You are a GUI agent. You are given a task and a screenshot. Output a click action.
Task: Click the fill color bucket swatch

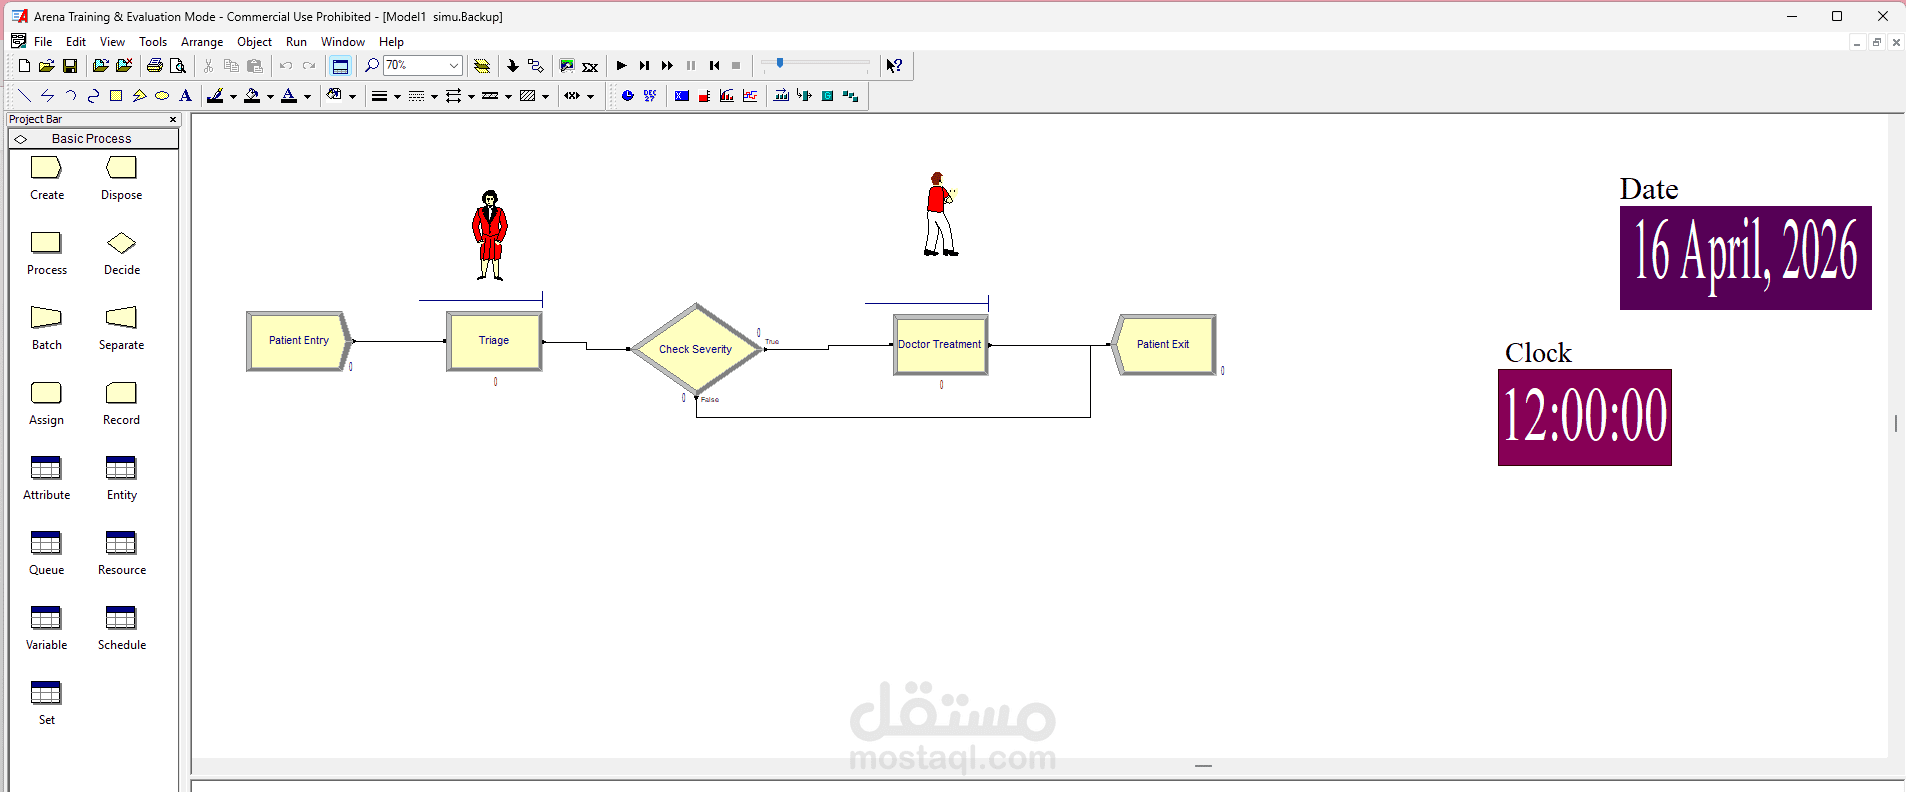click(252, 96)
